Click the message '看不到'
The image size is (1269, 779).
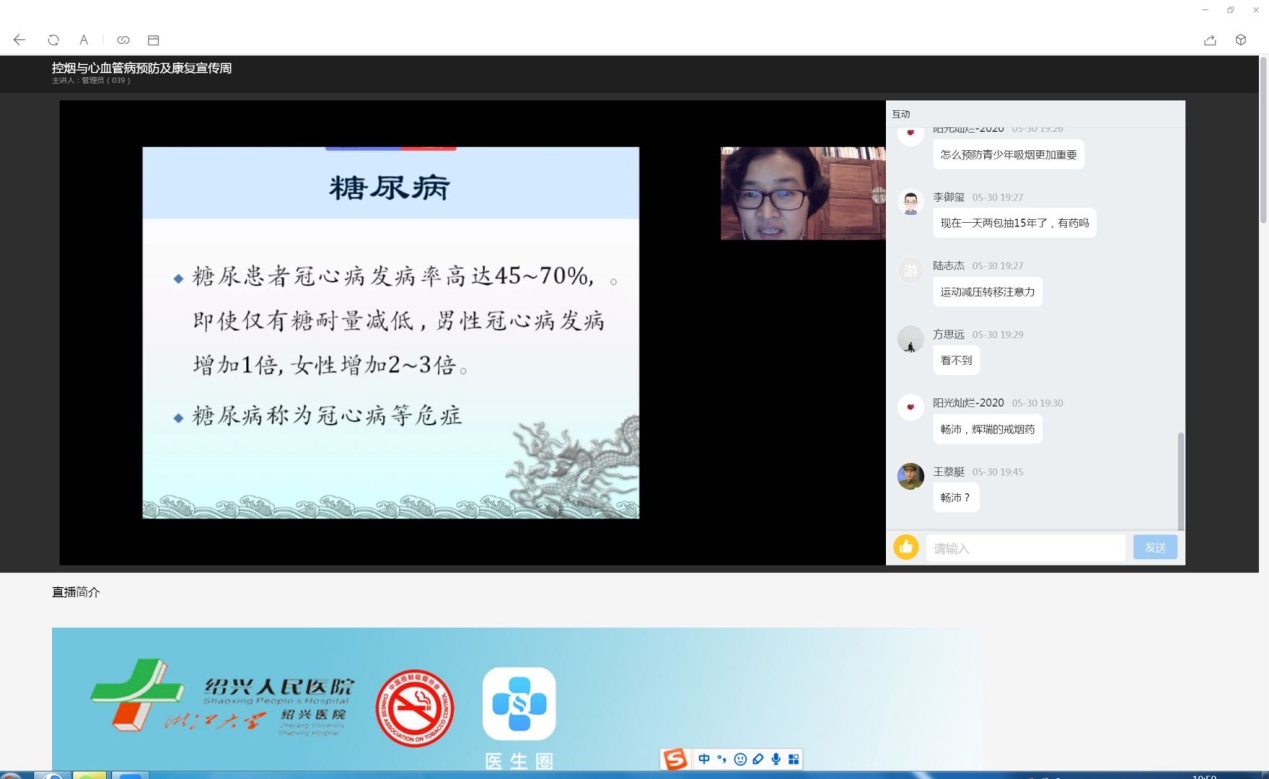point(956,360)
